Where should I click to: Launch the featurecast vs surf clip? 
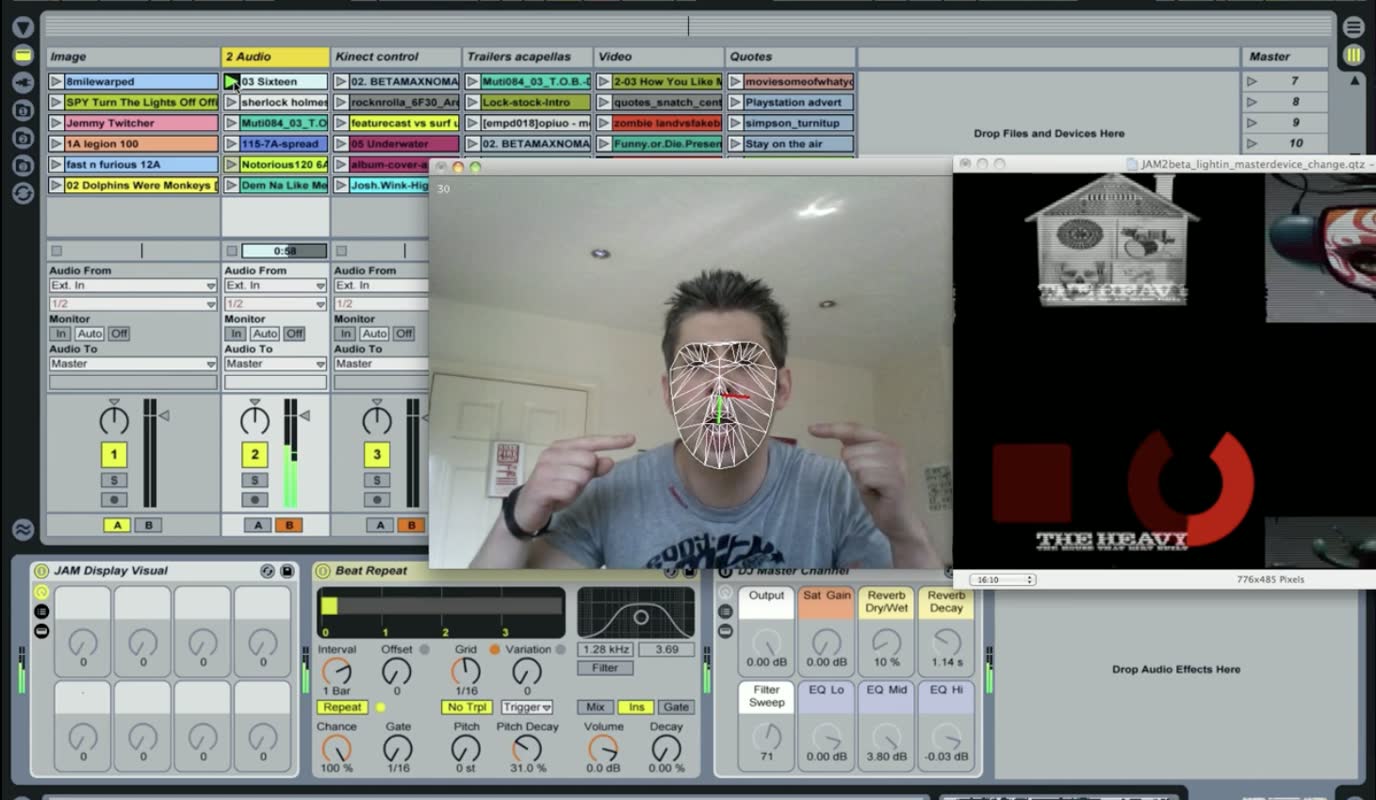(x=341, y=123)
